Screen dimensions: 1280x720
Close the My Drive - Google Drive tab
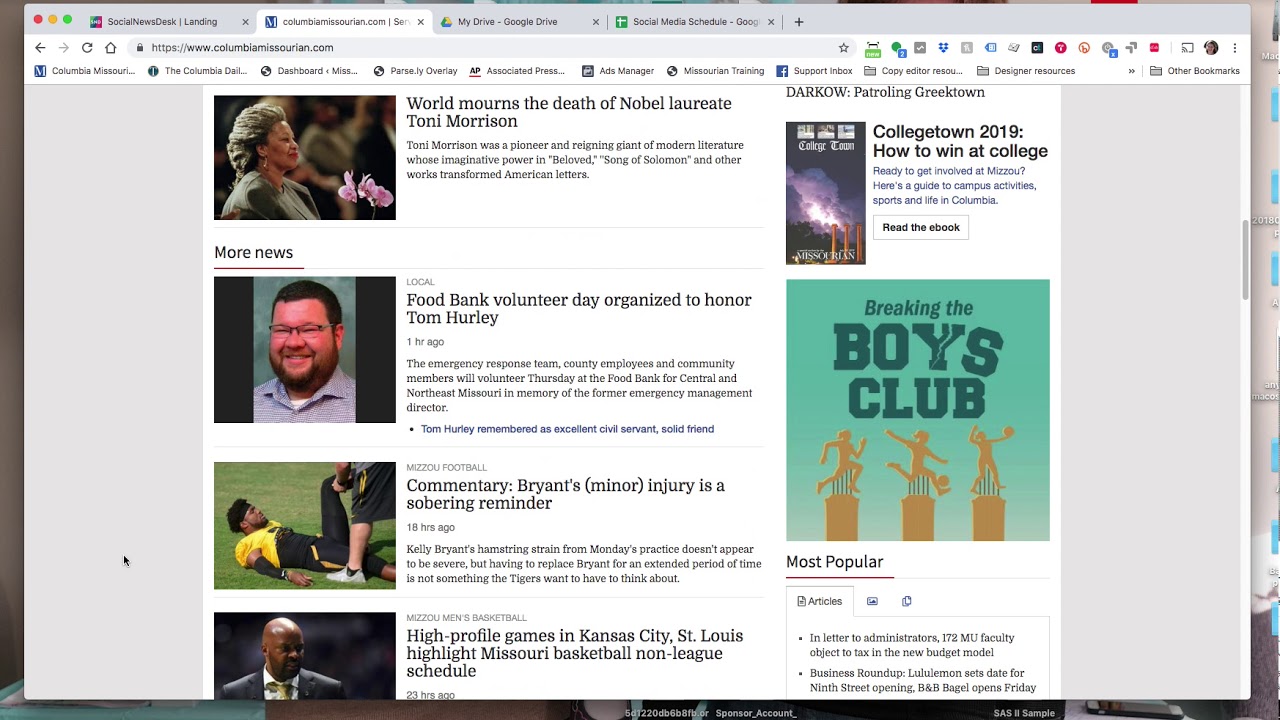point(596,21)
